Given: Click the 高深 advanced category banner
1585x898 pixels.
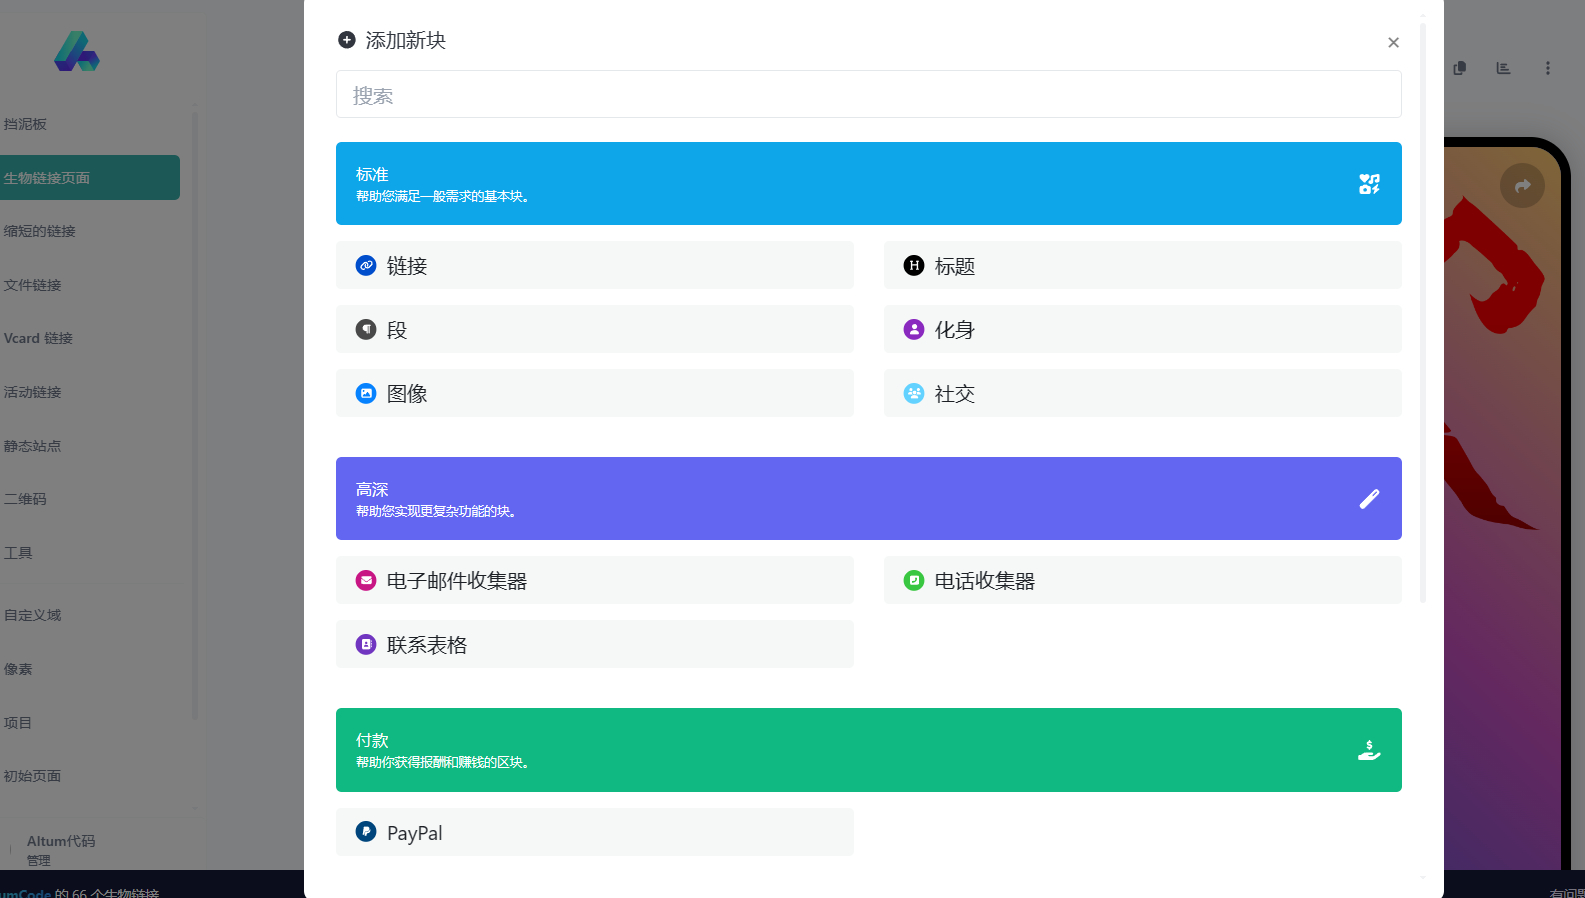Looking at the screenshot, I should tap(868, 498).
